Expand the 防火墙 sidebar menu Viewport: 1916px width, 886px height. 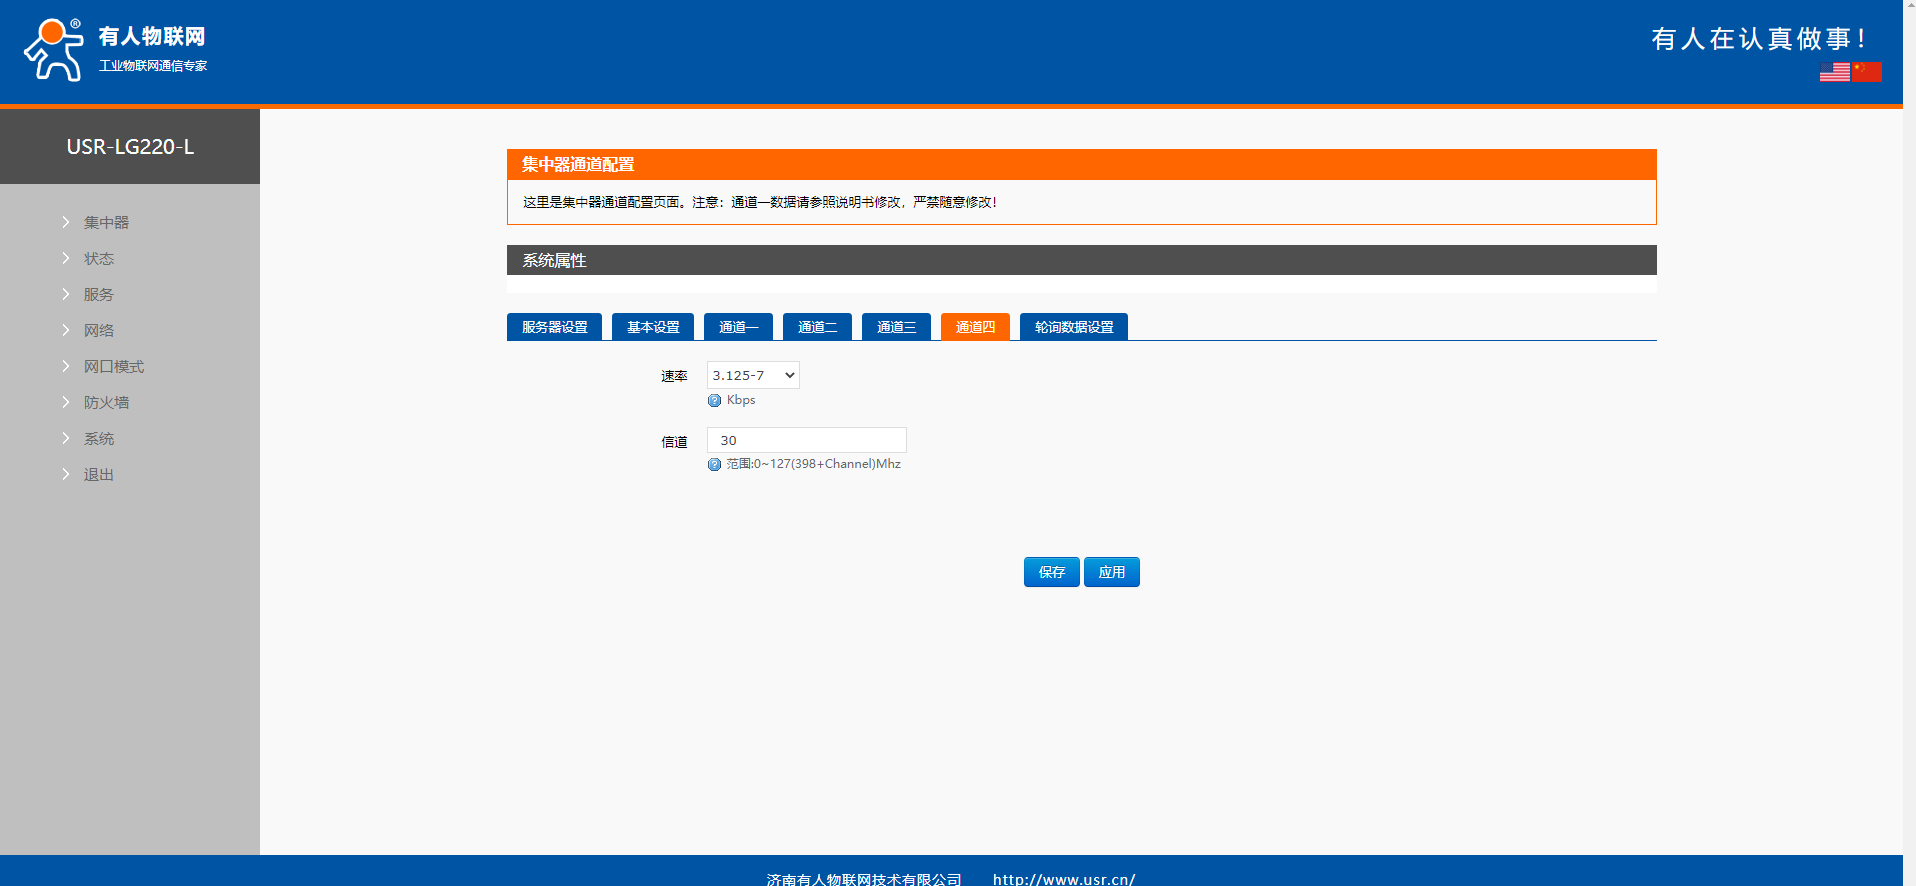pyautogui.click(x=106, y=403)
